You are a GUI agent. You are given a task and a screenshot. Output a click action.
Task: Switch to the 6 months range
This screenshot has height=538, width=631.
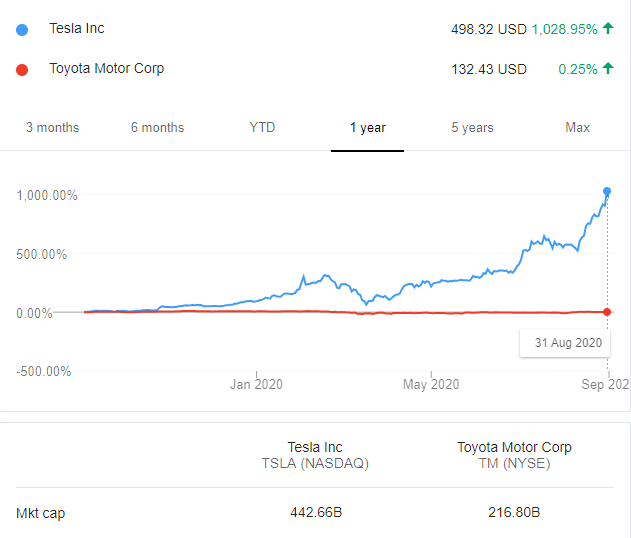tap(157, 127)
